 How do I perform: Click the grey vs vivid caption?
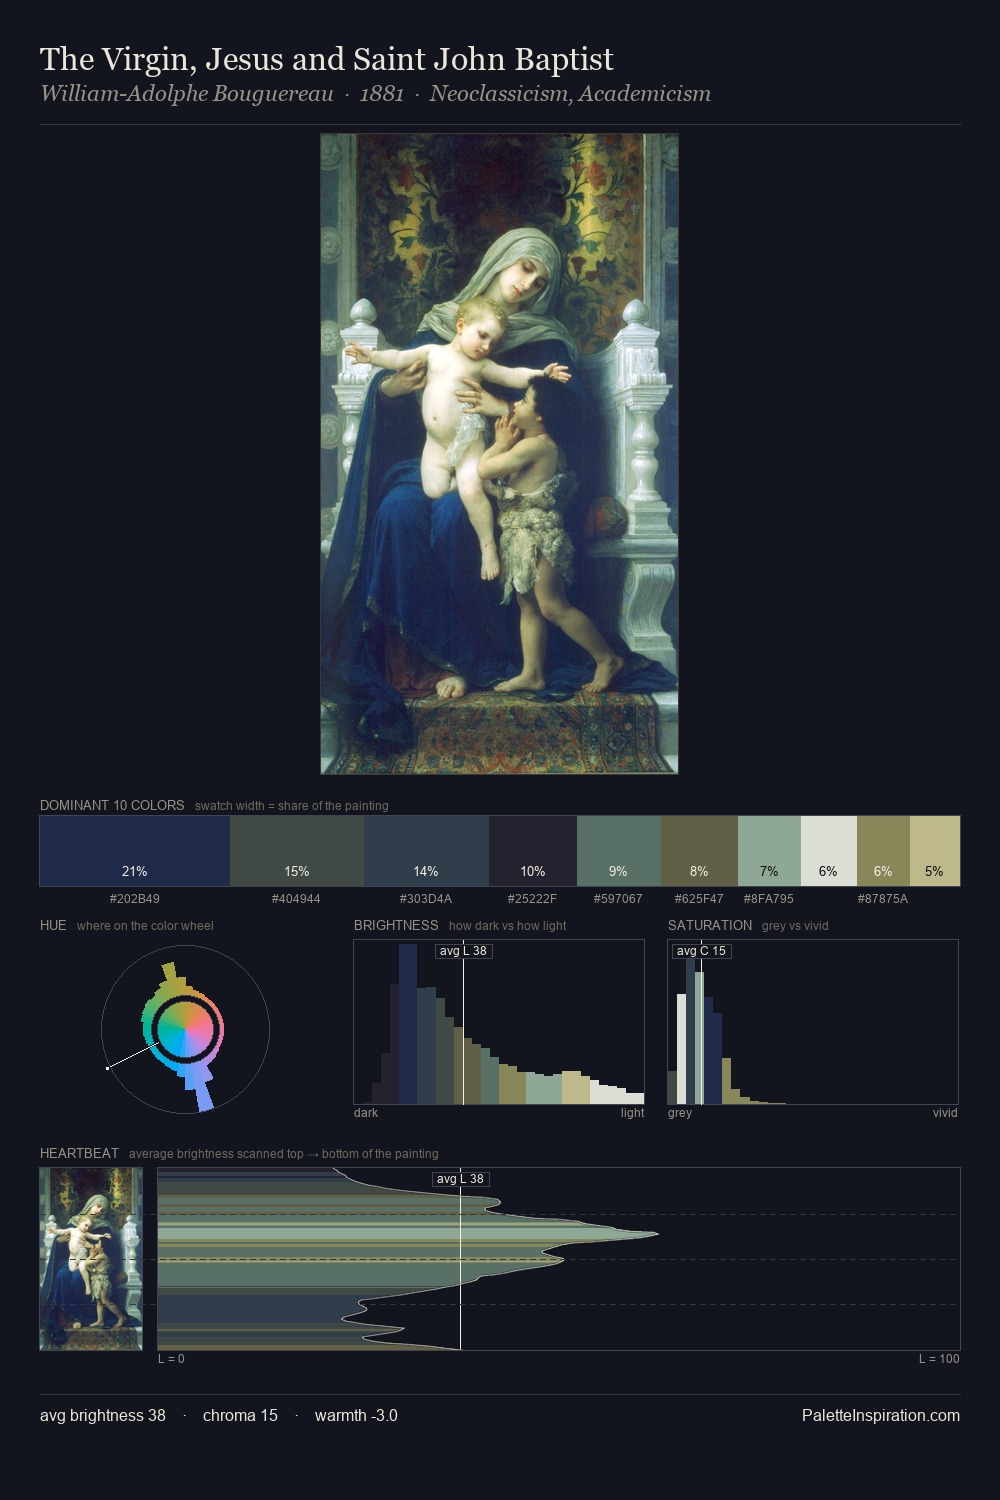point(795,926)
